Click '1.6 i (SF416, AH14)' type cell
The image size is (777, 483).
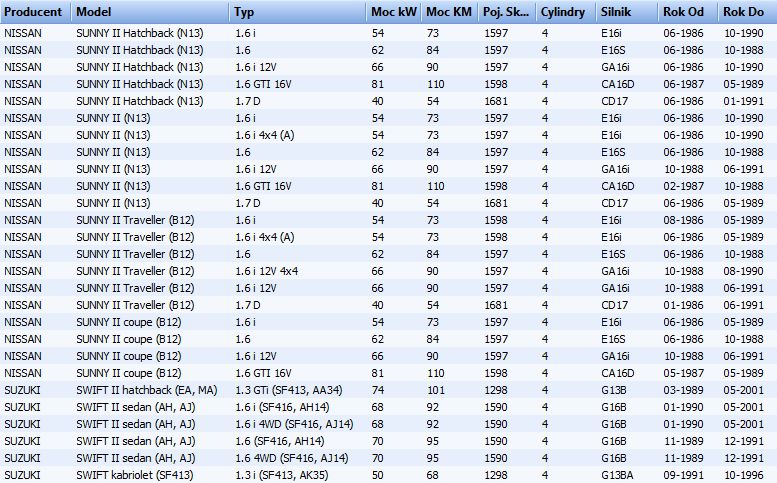[282, 407]
